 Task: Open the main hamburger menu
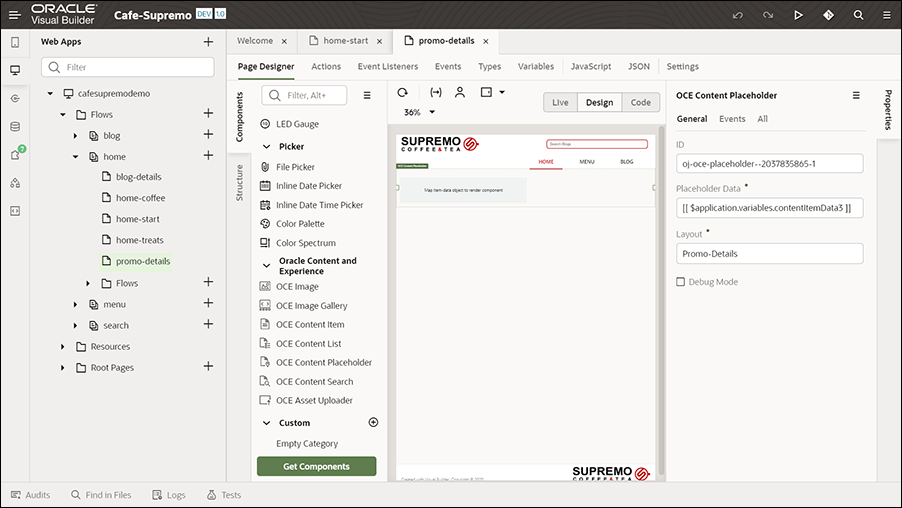point(14,15)
